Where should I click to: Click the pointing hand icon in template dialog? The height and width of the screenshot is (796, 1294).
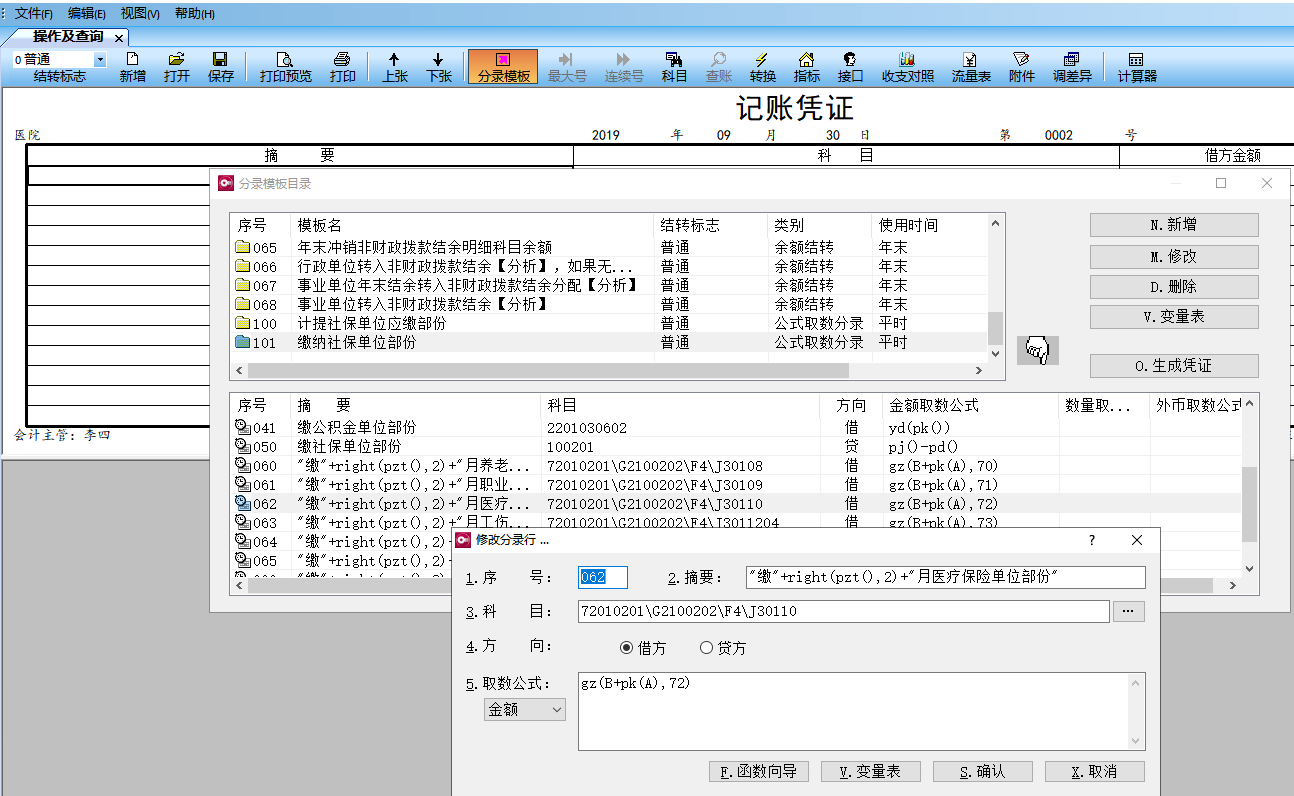(1038, 351)
